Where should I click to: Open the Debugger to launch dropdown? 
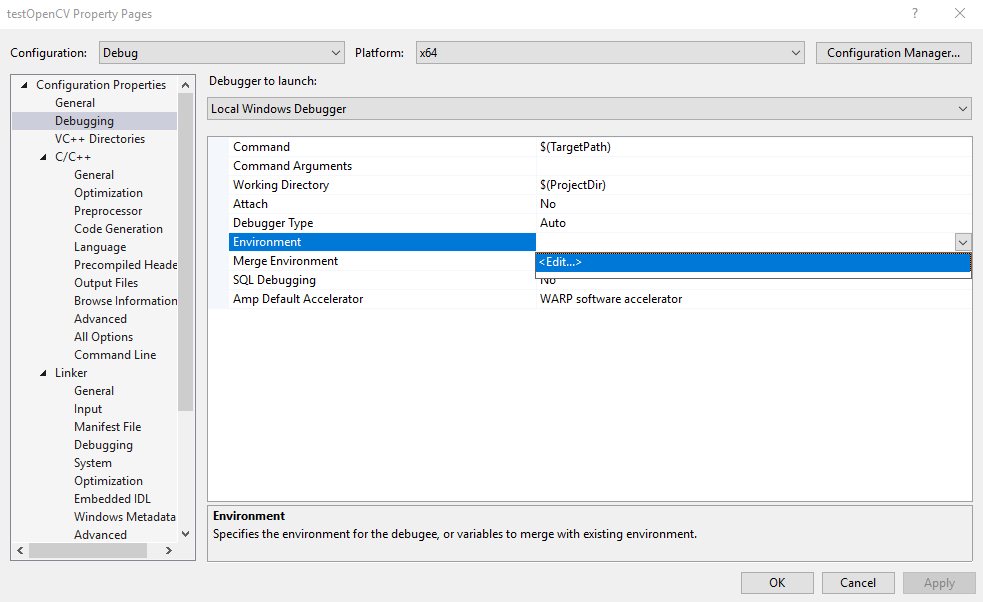(589, 108)
